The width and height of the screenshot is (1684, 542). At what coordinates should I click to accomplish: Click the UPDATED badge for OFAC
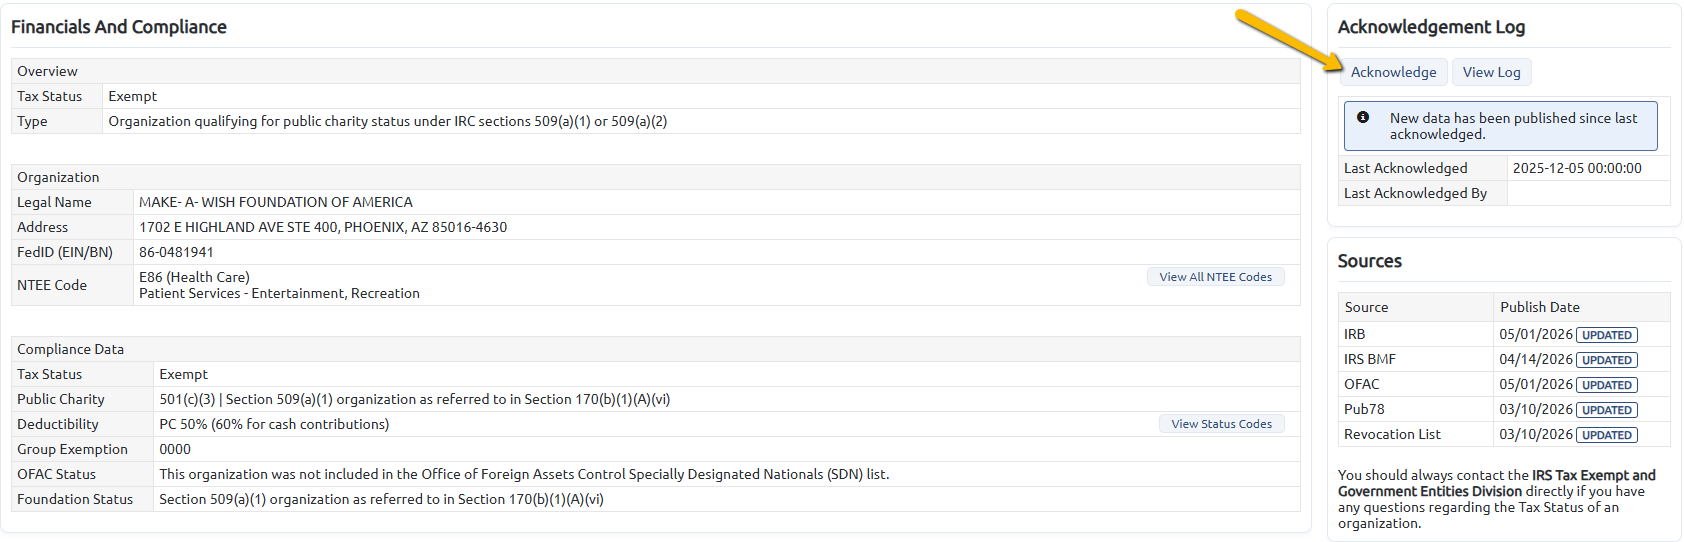pyautogui.click(x=1607, y=385)
